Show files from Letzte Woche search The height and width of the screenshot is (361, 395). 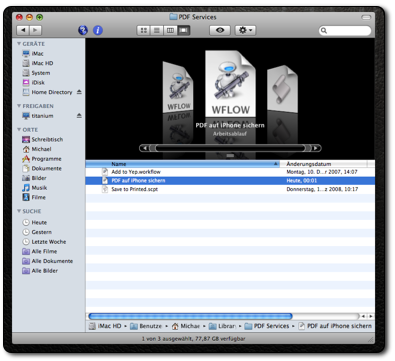pyautogui.click(x=44, y=242)
